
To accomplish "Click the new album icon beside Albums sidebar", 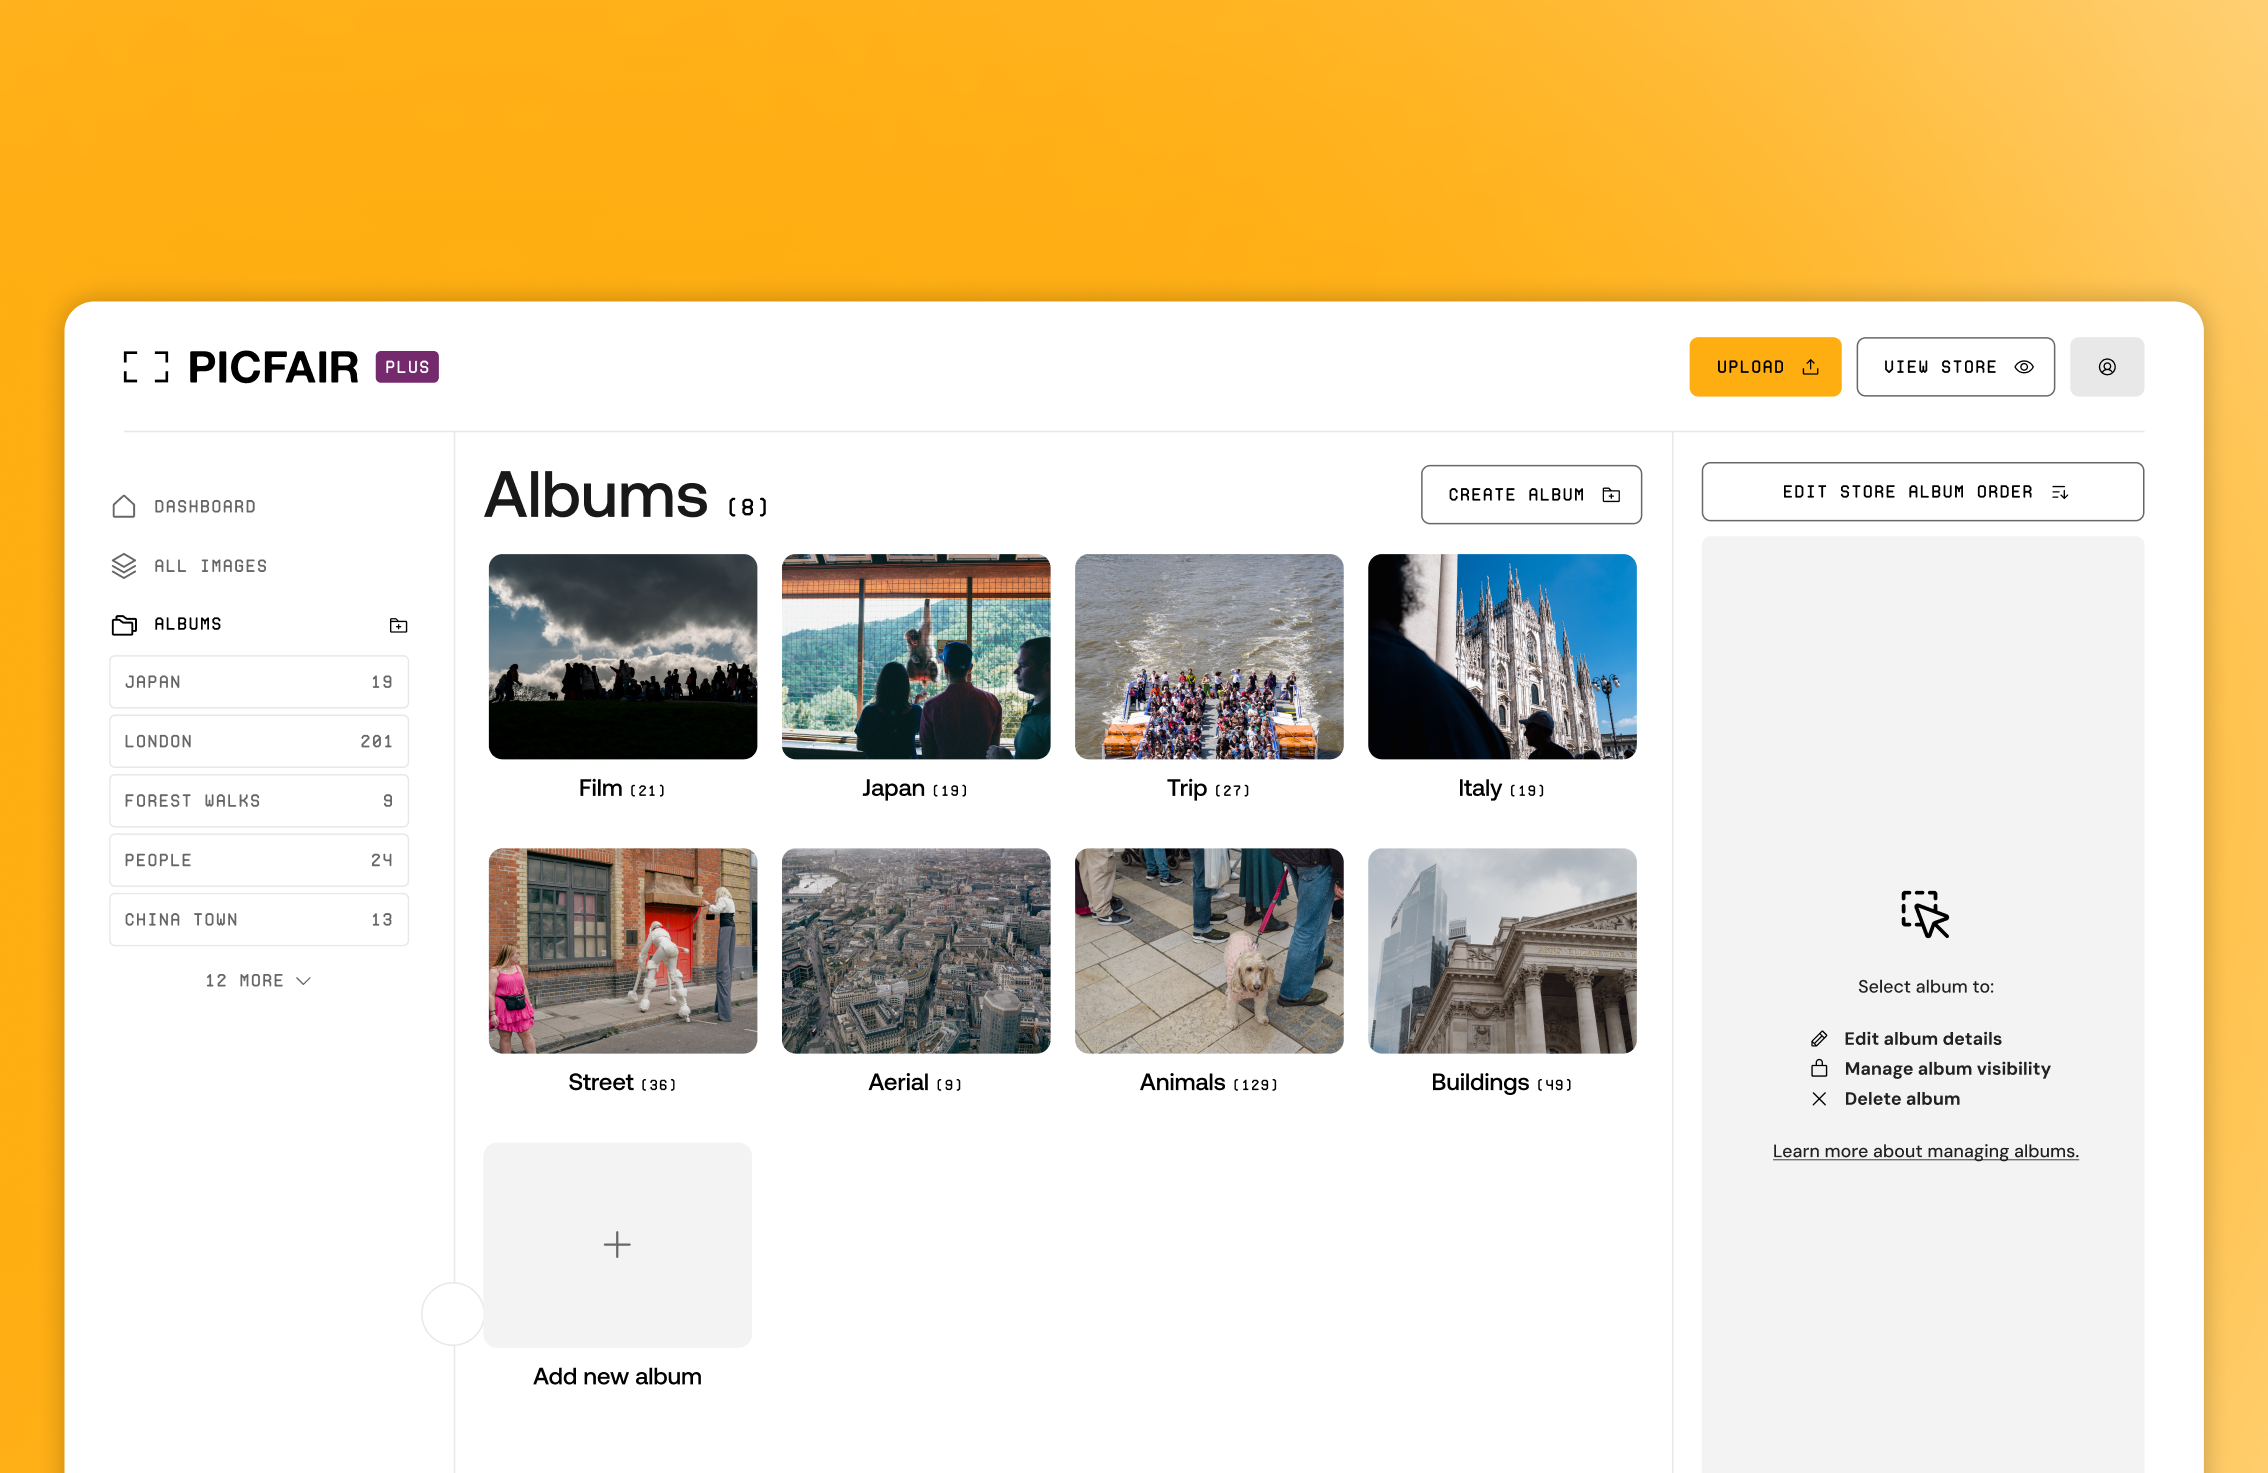I will (x=398, y=625).
